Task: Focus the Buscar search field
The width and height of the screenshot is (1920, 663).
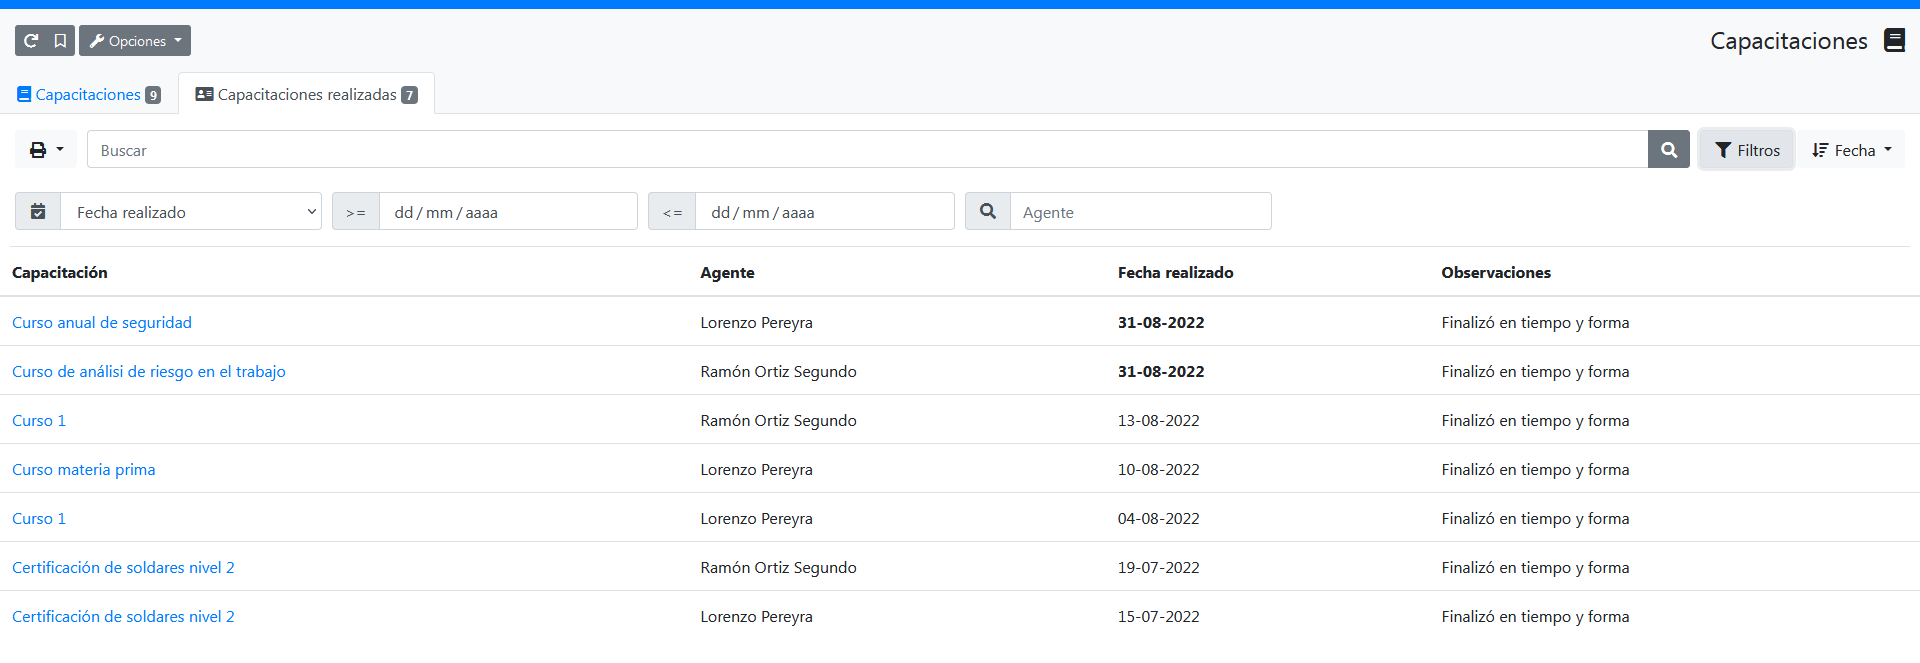Action: tap(868, 150)
